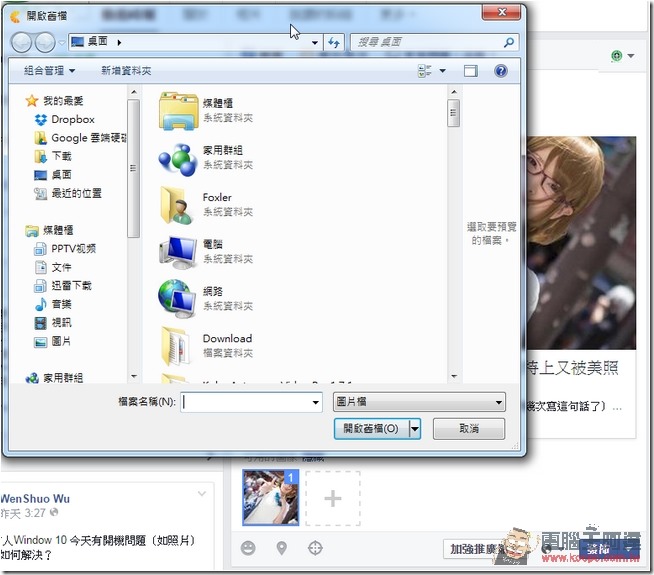
Task: Click 新增資料夾 in the toolbar
Action: point(126,70)
